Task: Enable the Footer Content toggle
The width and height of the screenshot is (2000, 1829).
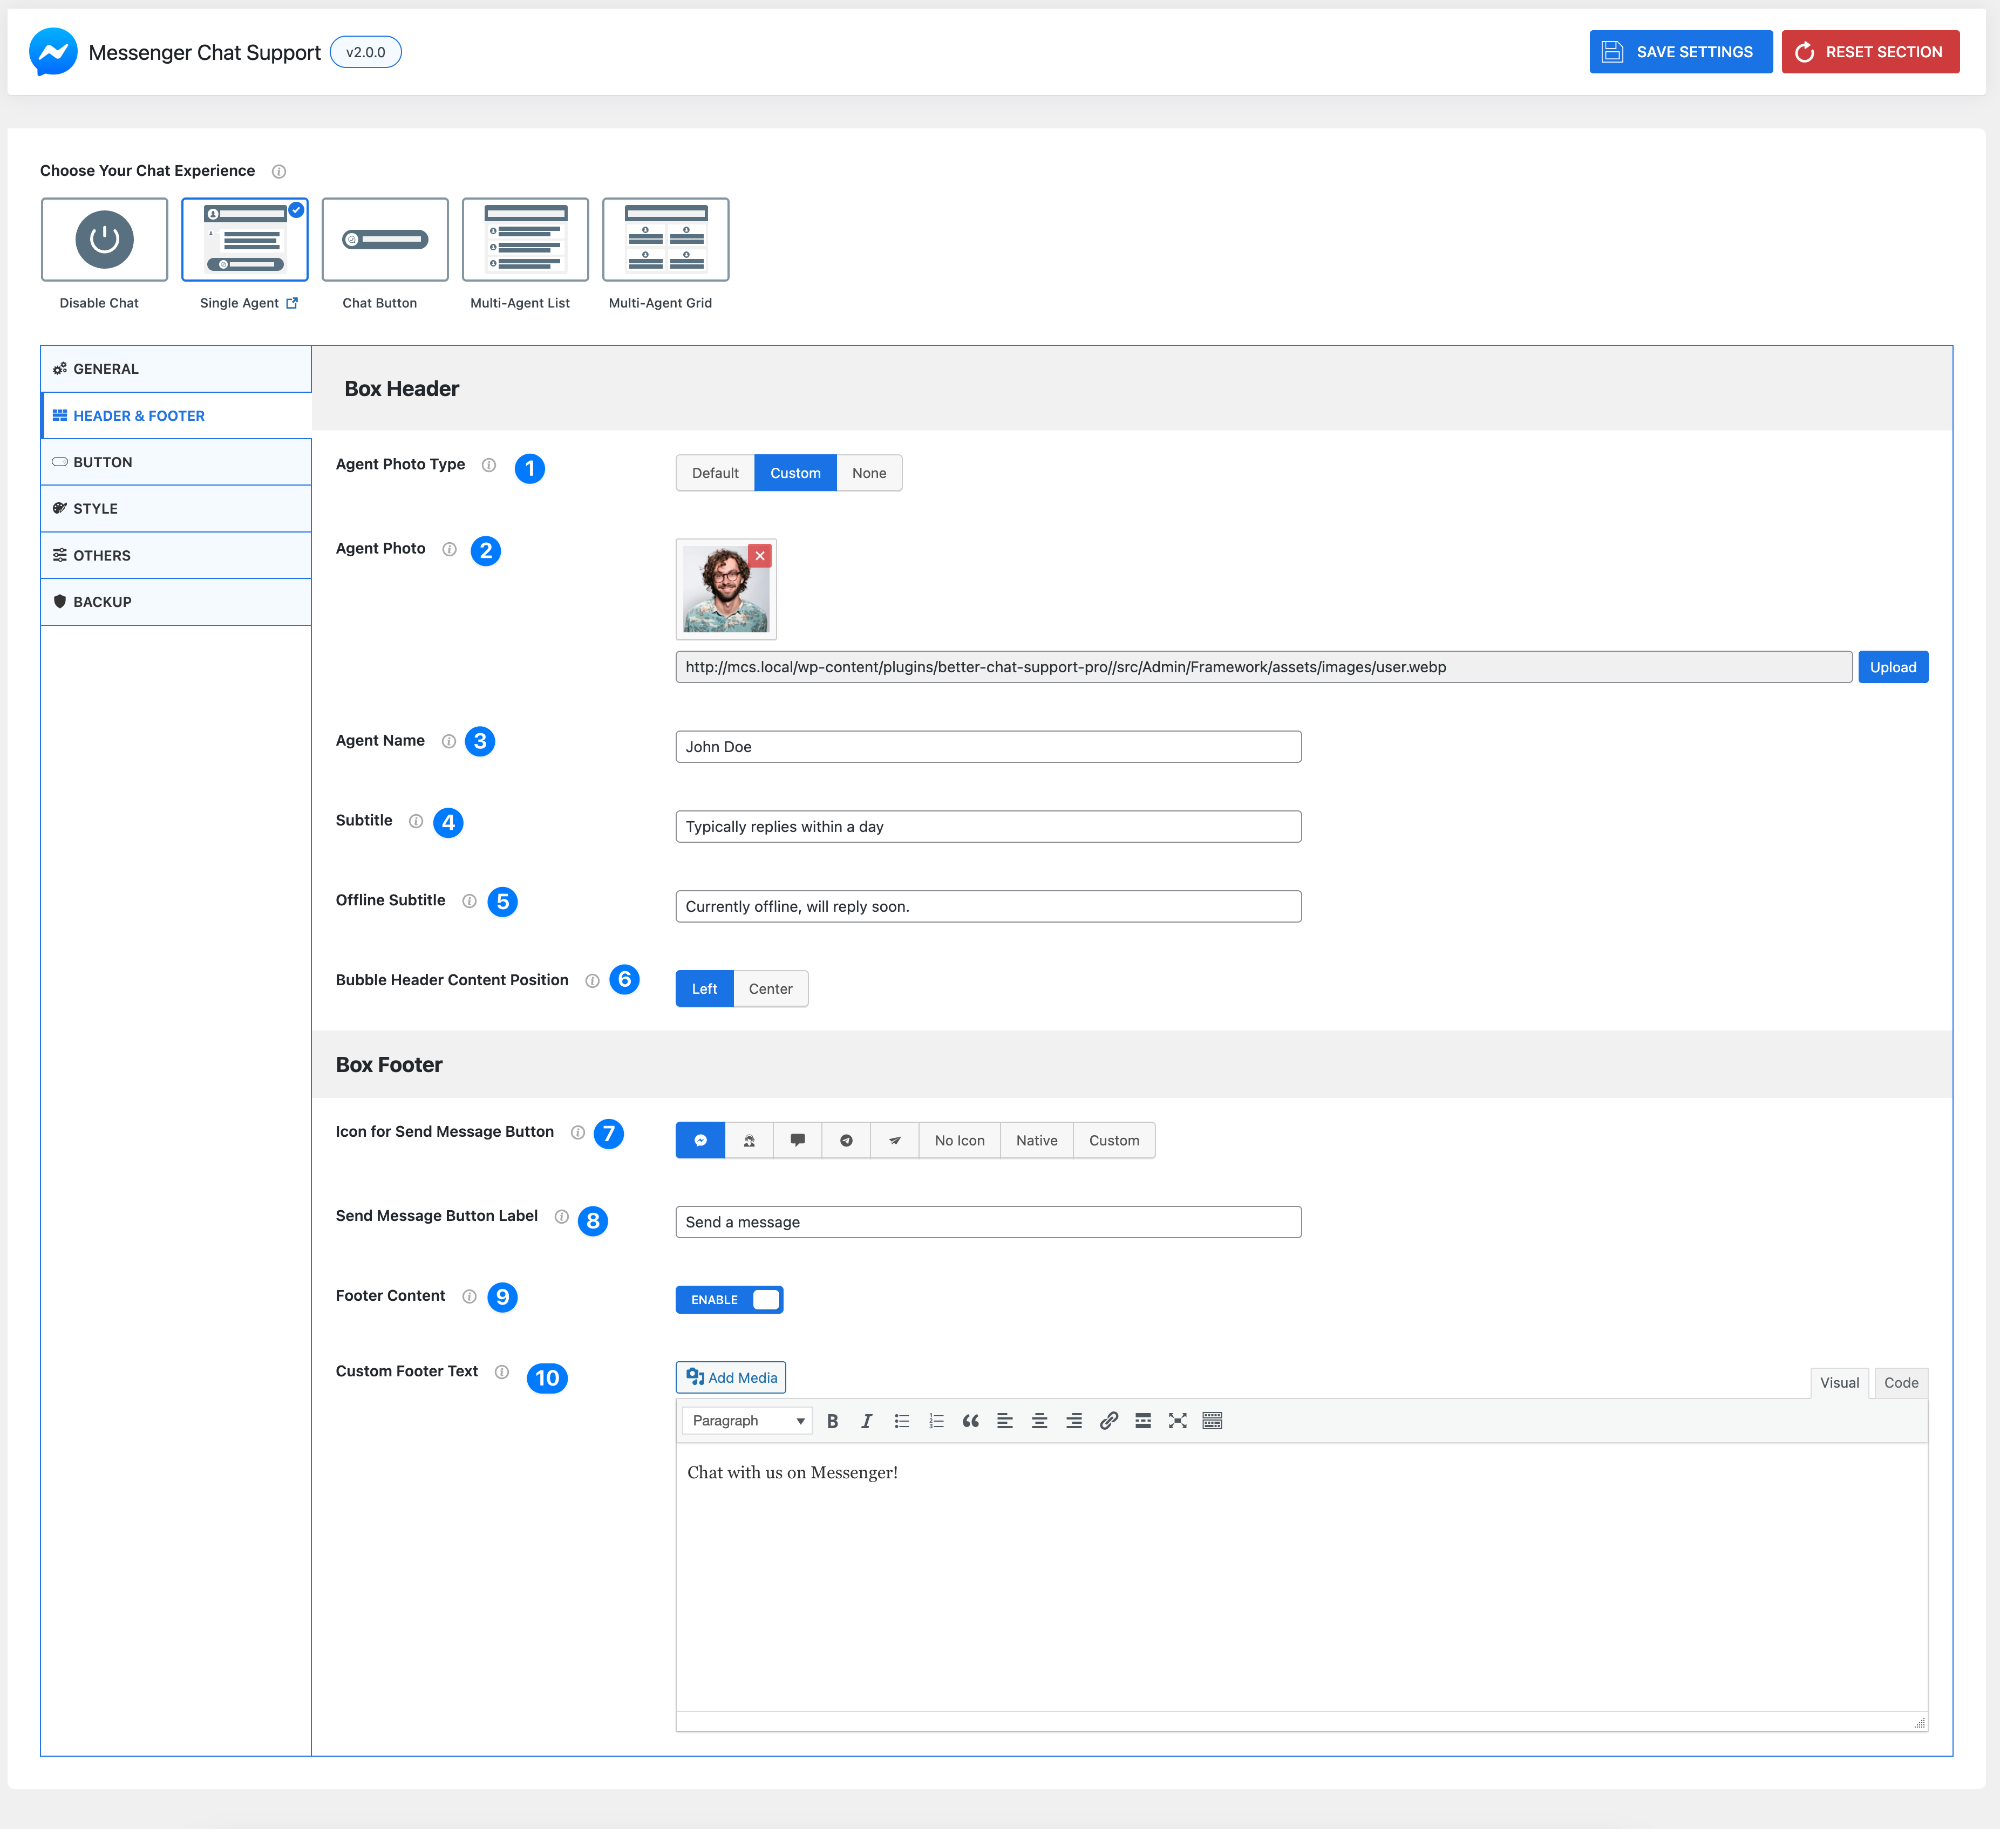Action: pos(729,1299)
